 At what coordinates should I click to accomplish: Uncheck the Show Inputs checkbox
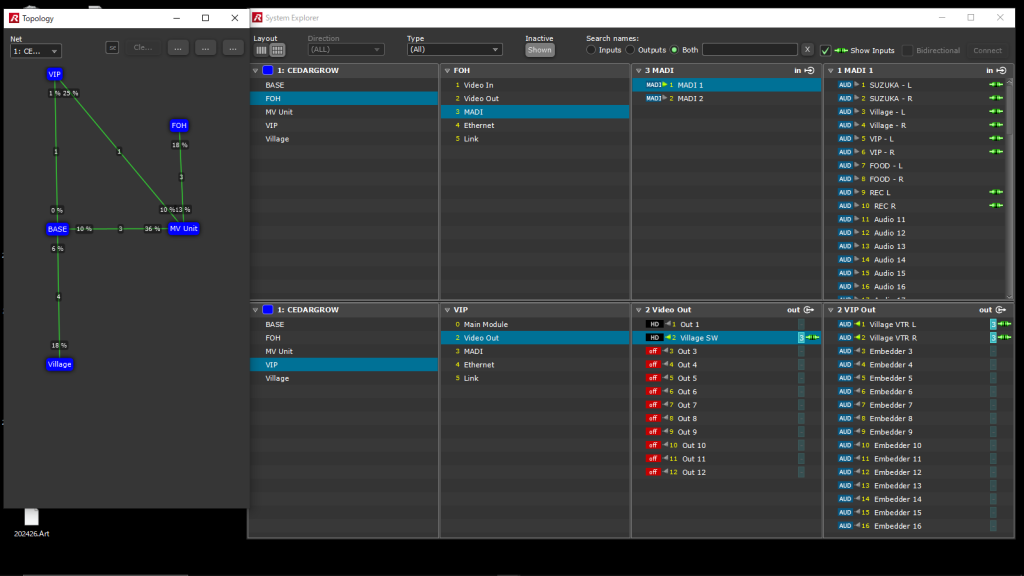(825, 50)
